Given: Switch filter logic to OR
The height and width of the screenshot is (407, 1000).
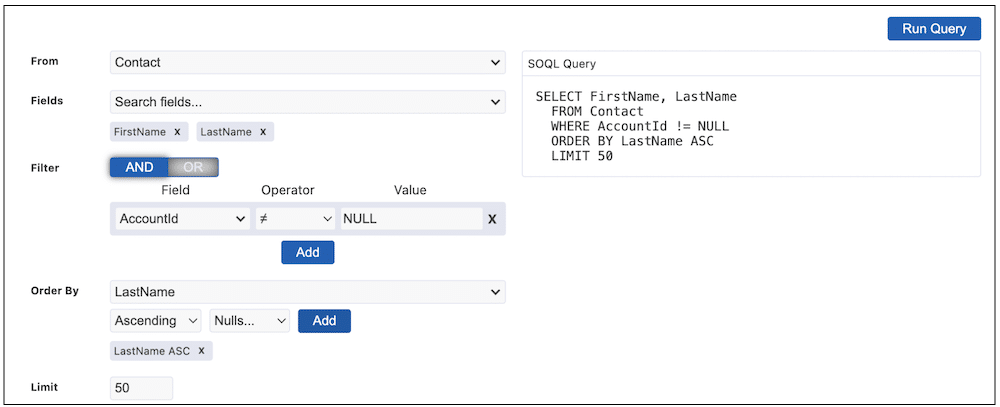Looking at the screenshot, I should [193, 167].
